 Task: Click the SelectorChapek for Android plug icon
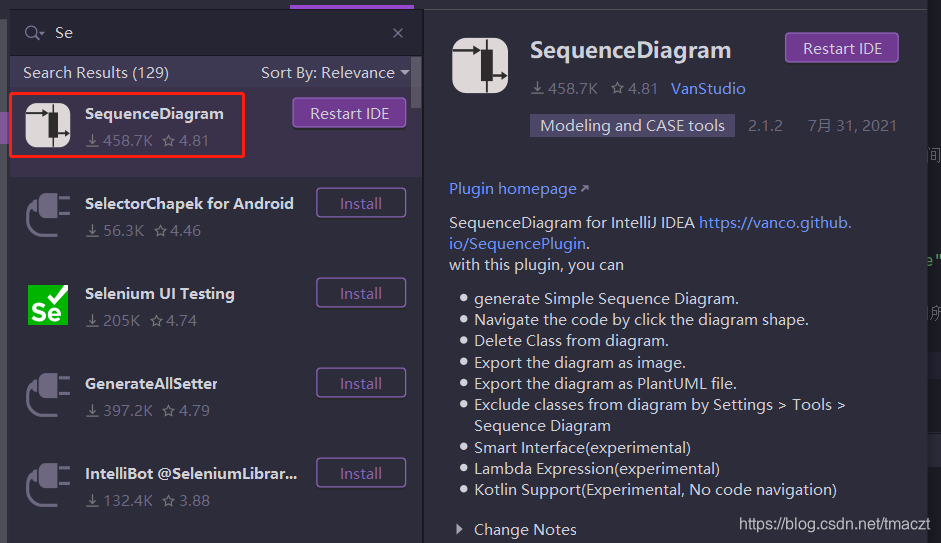click(x=48, y=215)
